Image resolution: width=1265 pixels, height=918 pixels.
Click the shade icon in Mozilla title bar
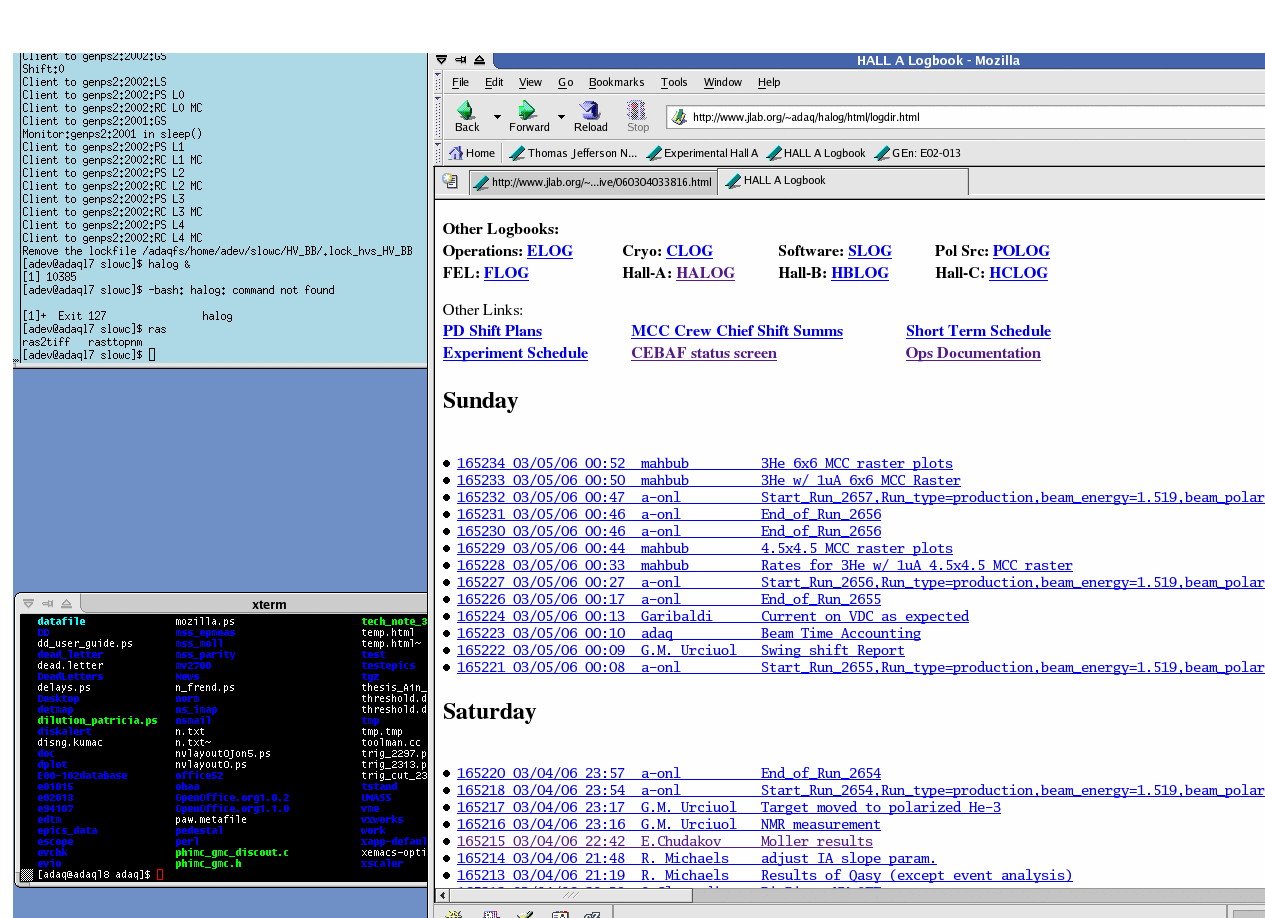479,60
